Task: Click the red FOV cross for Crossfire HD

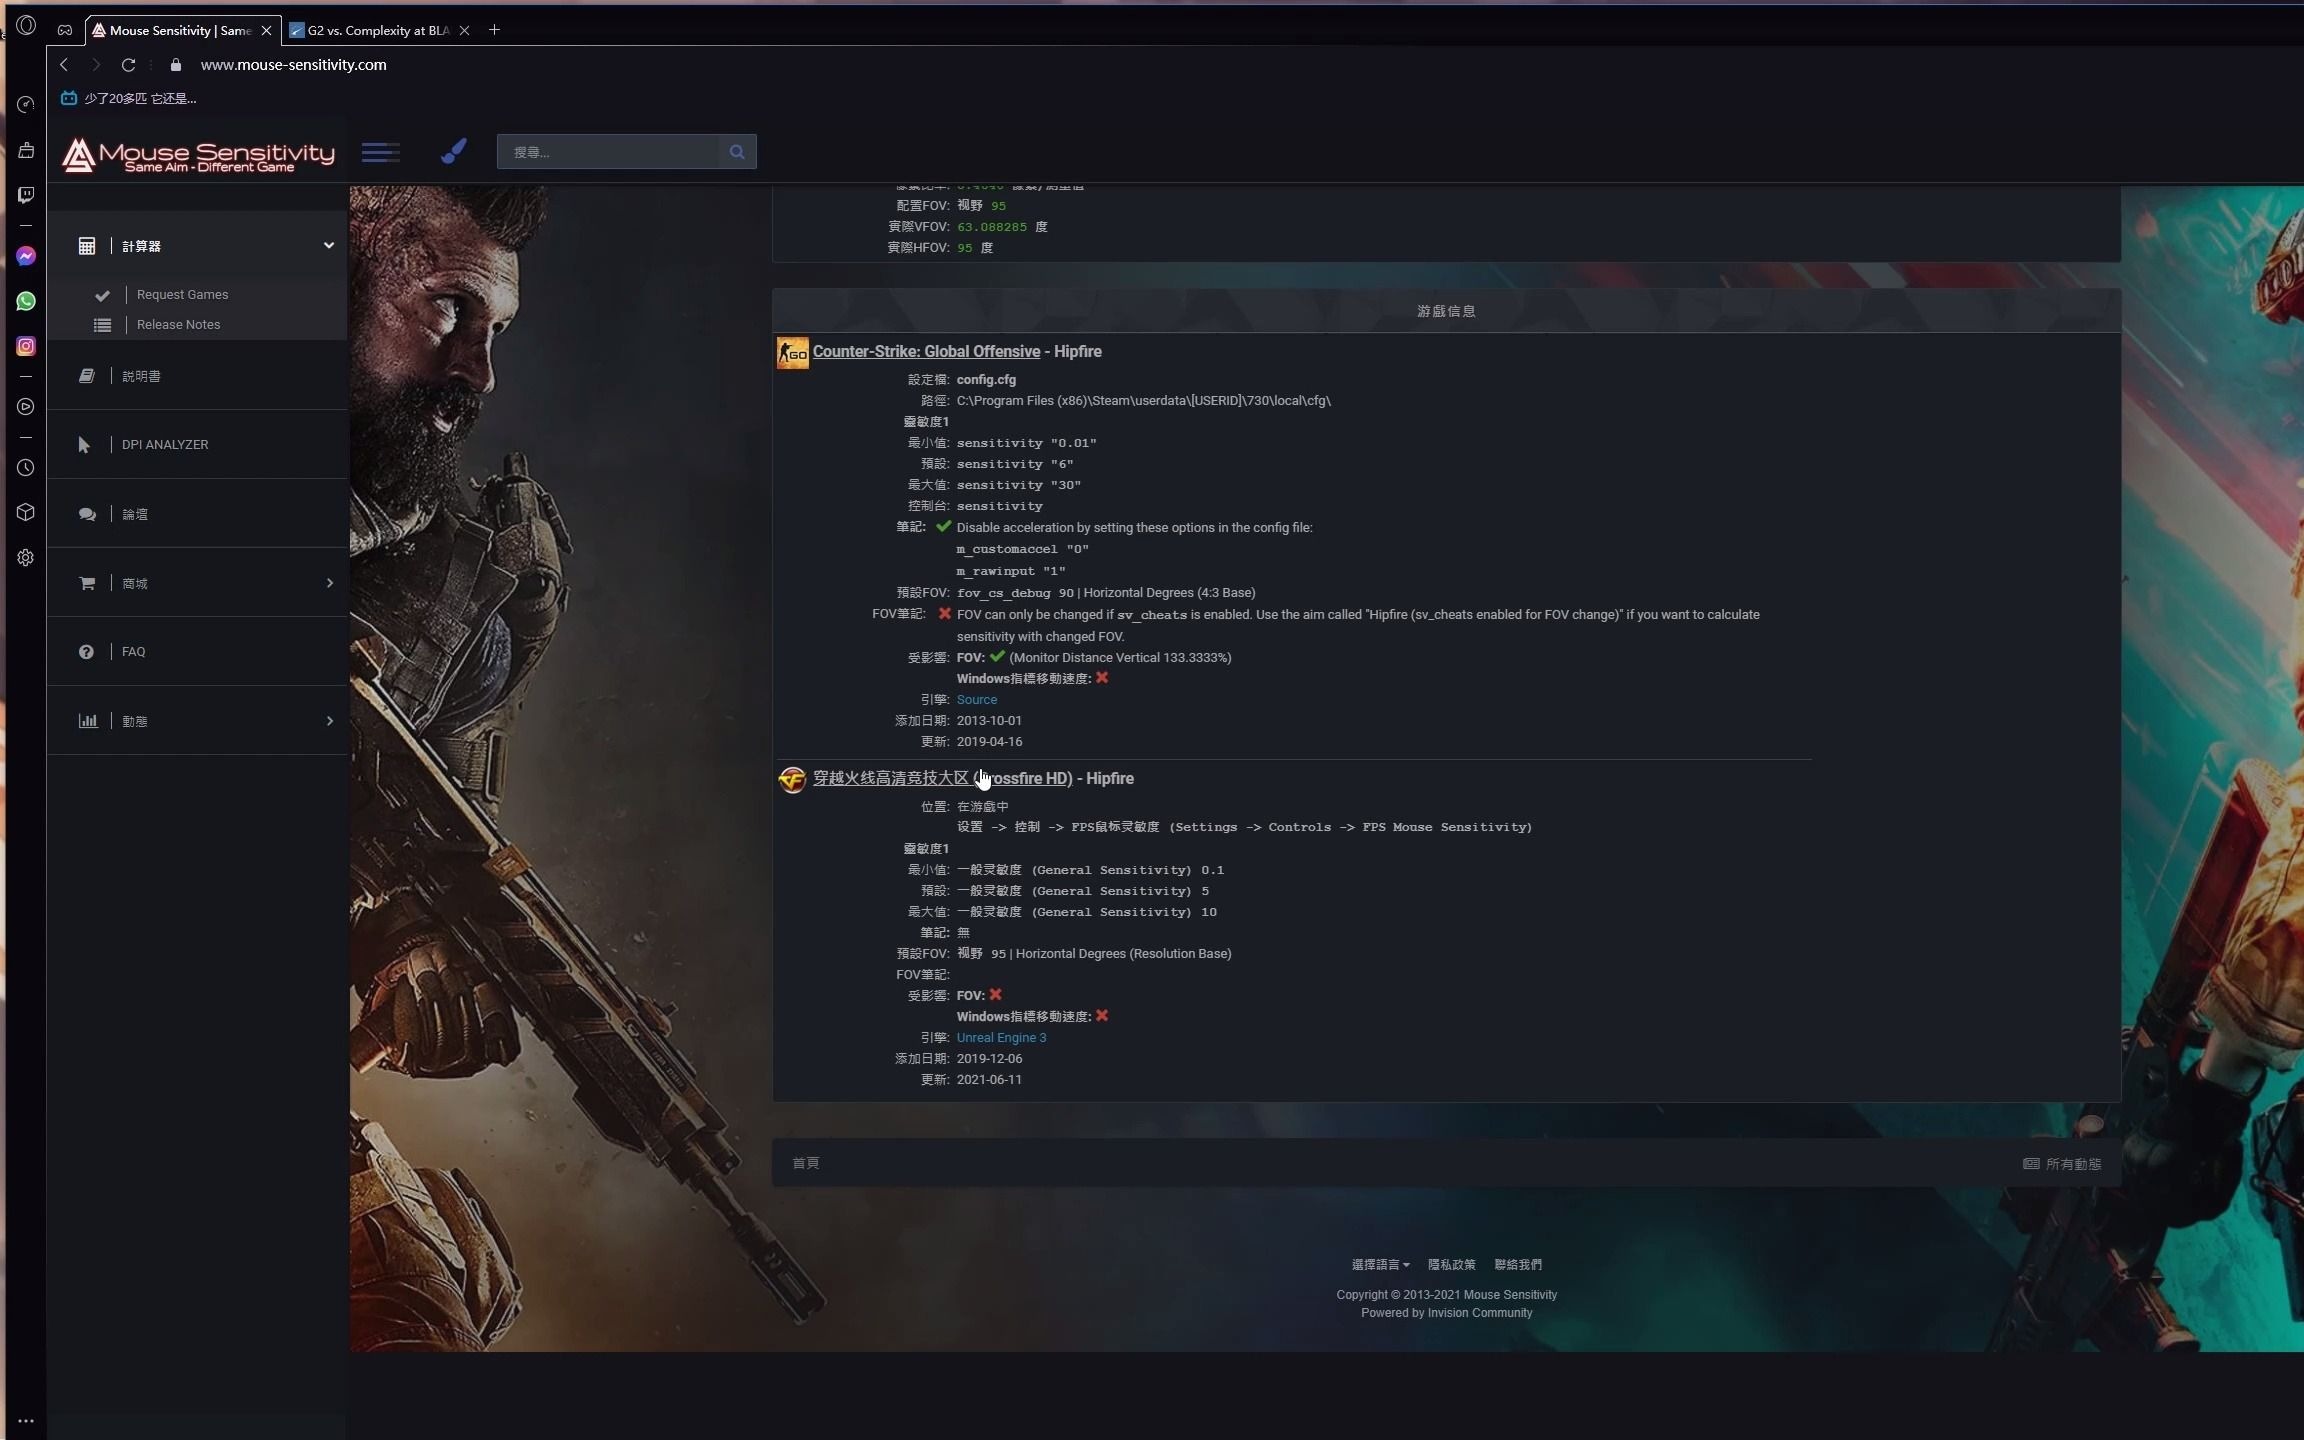Action: (994, 995)
